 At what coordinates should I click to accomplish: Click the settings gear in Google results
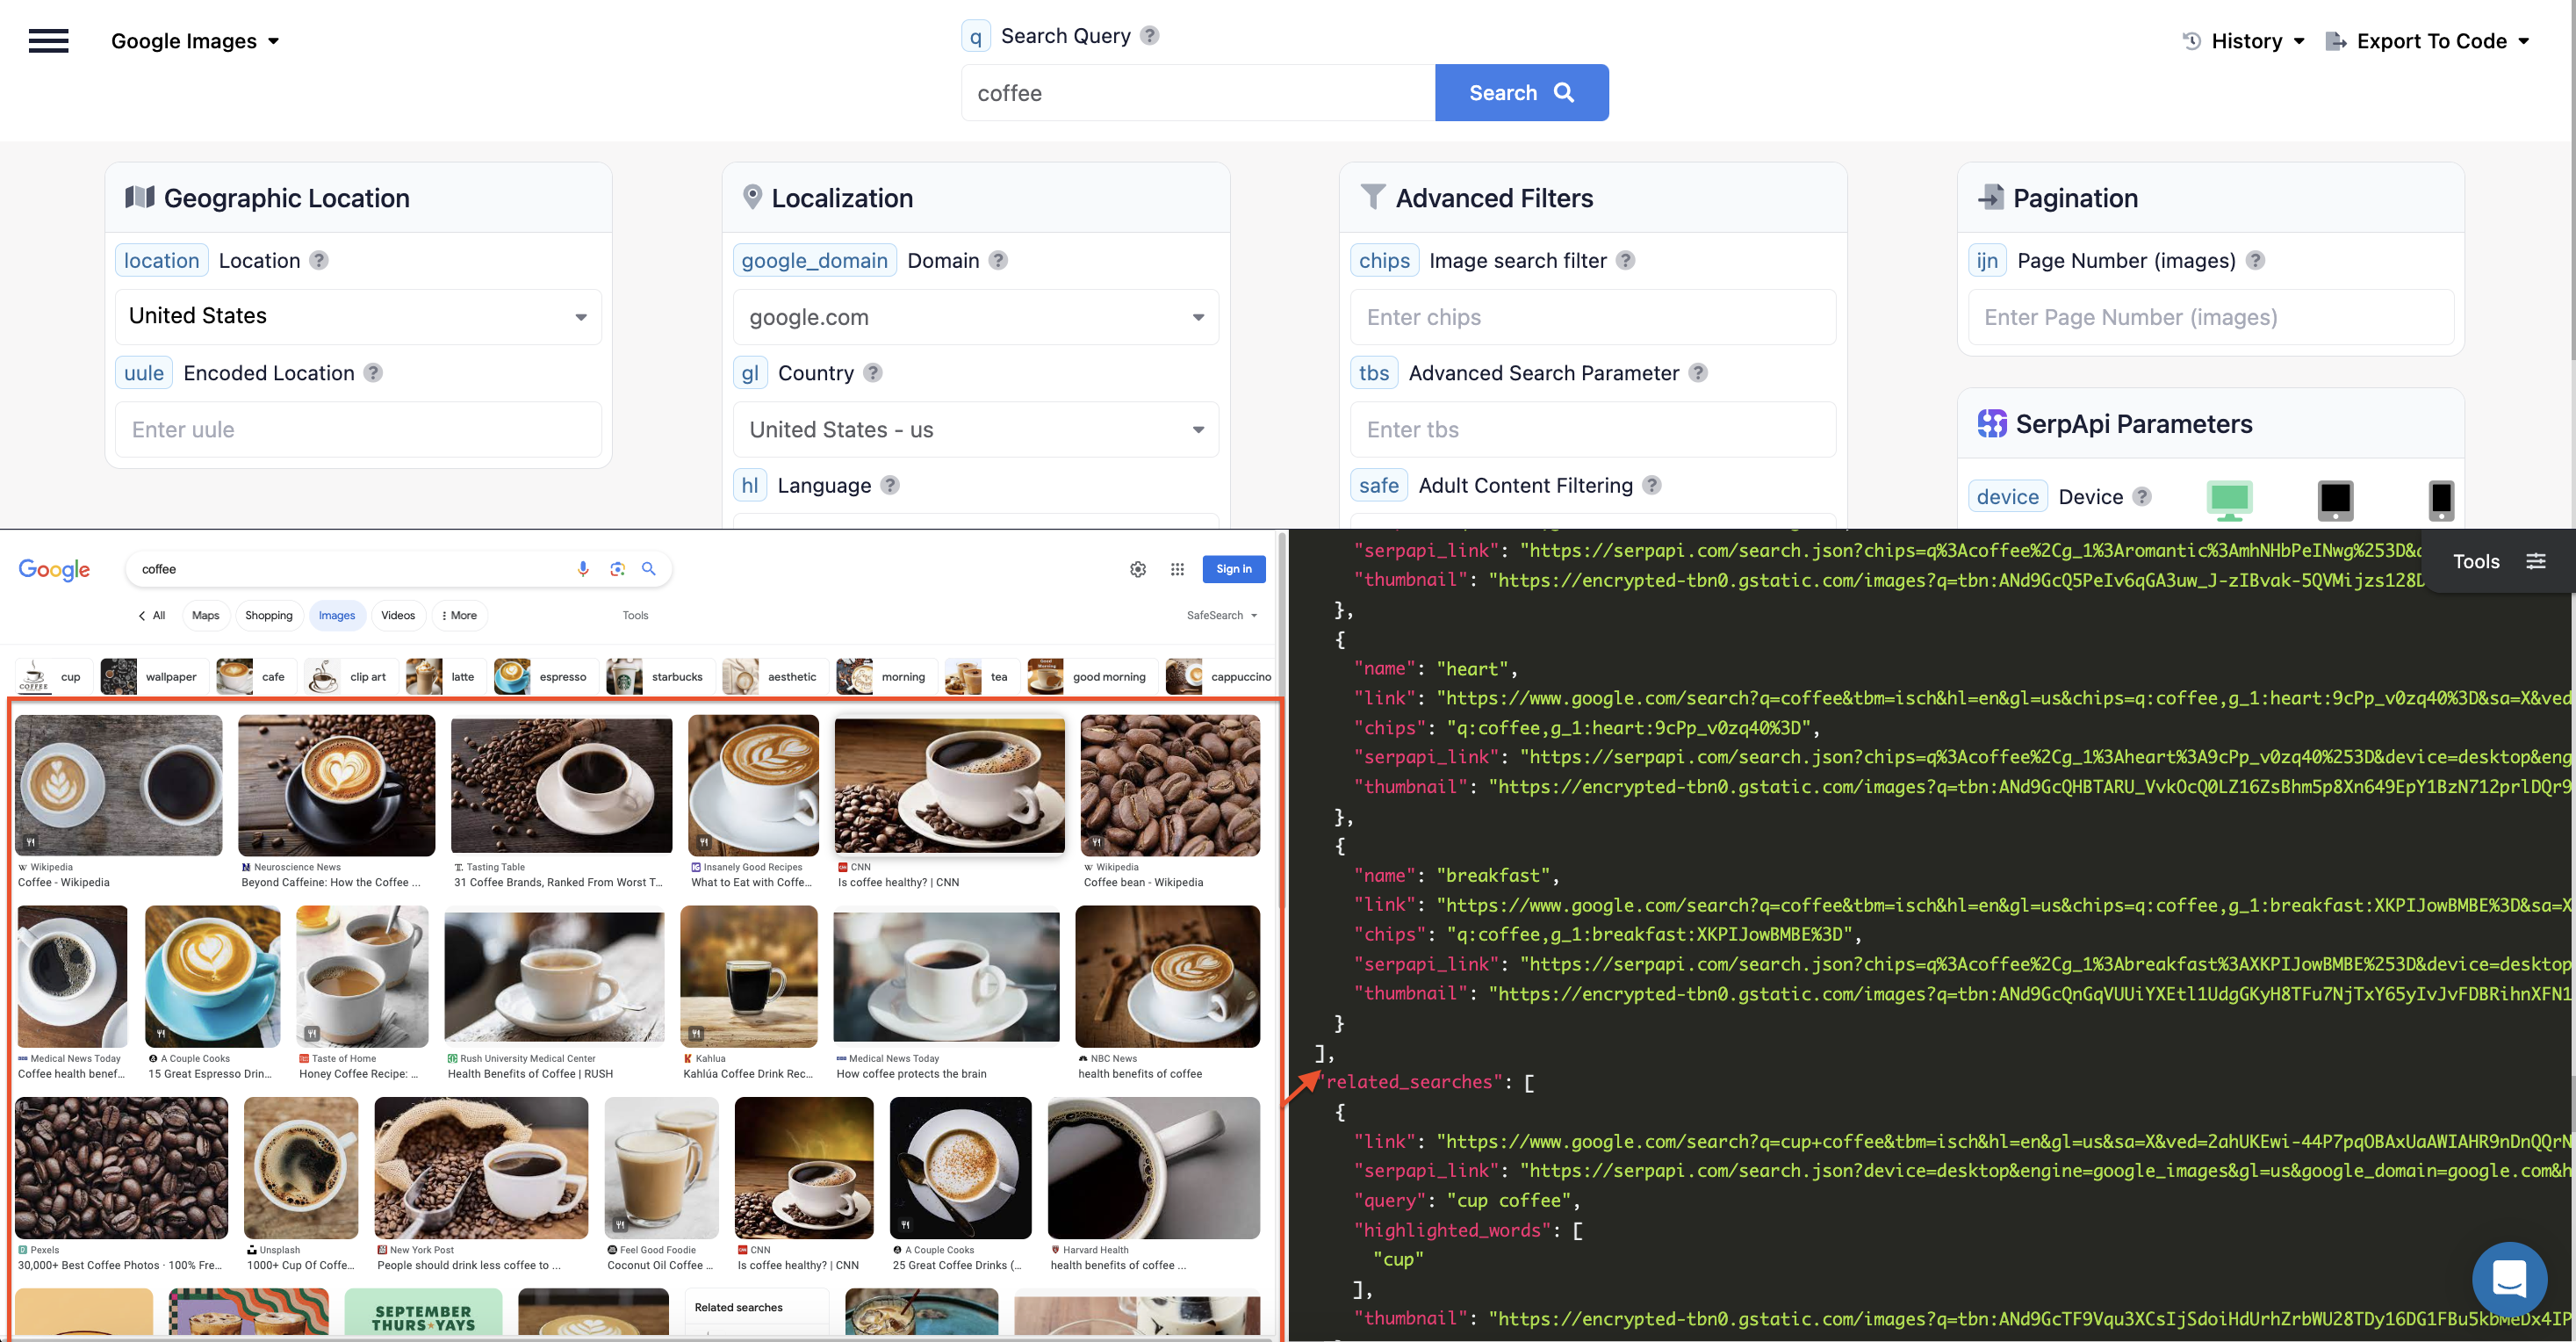[1138, 568]
